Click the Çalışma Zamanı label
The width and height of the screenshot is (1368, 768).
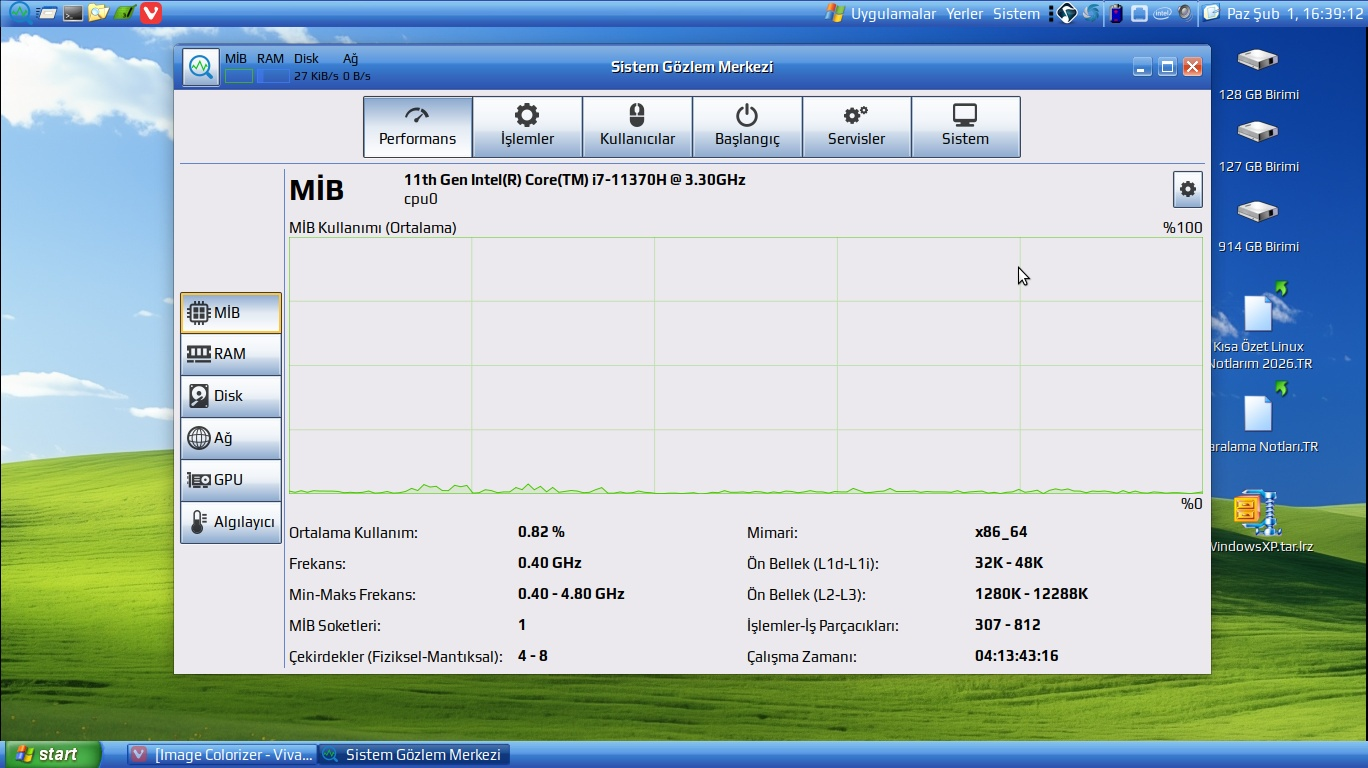pos(802,657)
